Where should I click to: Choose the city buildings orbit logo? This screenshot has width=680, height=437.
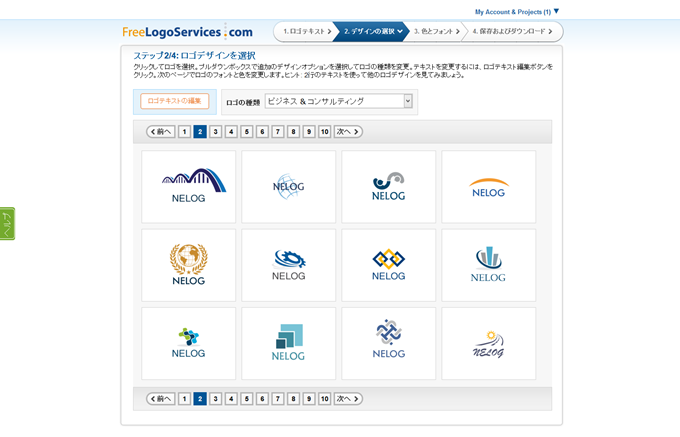point(489,265)
